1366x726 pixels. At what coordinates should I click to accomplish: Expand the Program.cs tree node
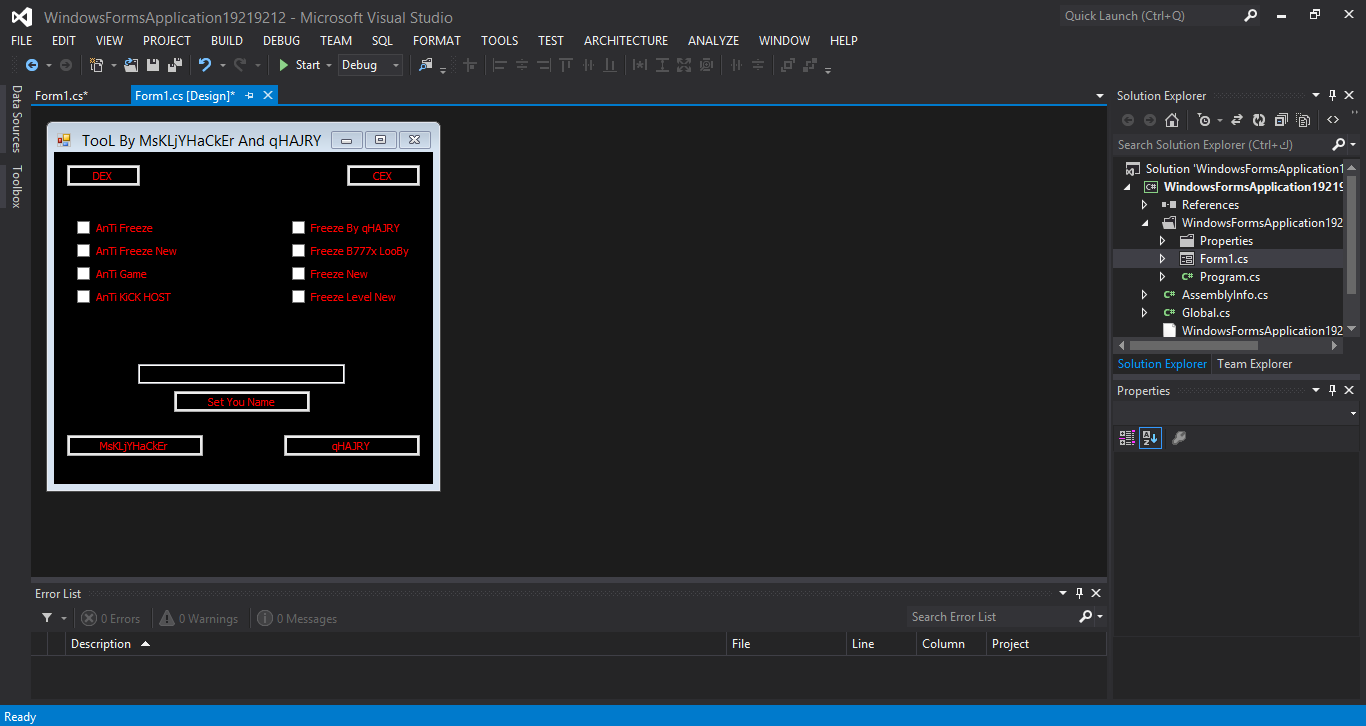tap(1163, 277)
